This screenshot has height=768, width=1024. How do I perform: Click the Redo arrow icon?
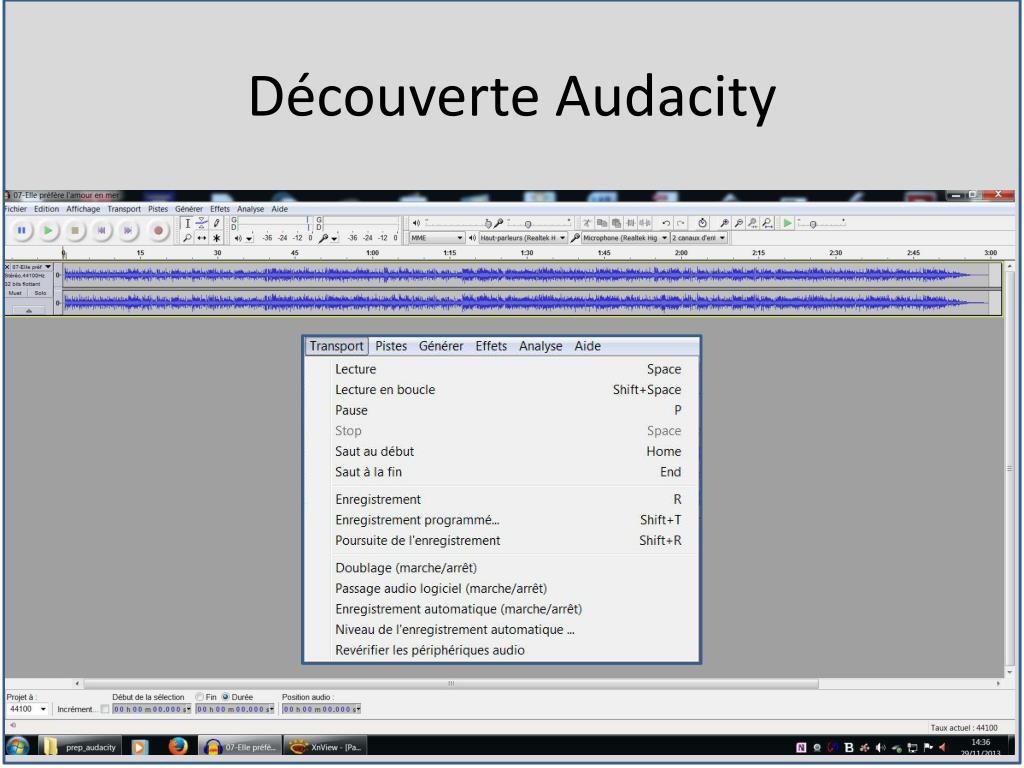pyautogui.click(x=680, y=223)
